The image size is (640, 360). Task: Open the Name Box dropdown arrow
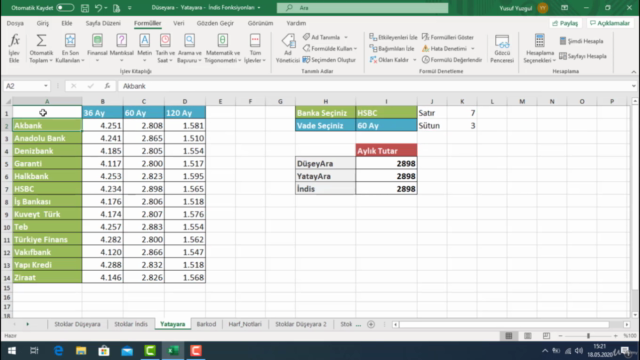(46, 86)
